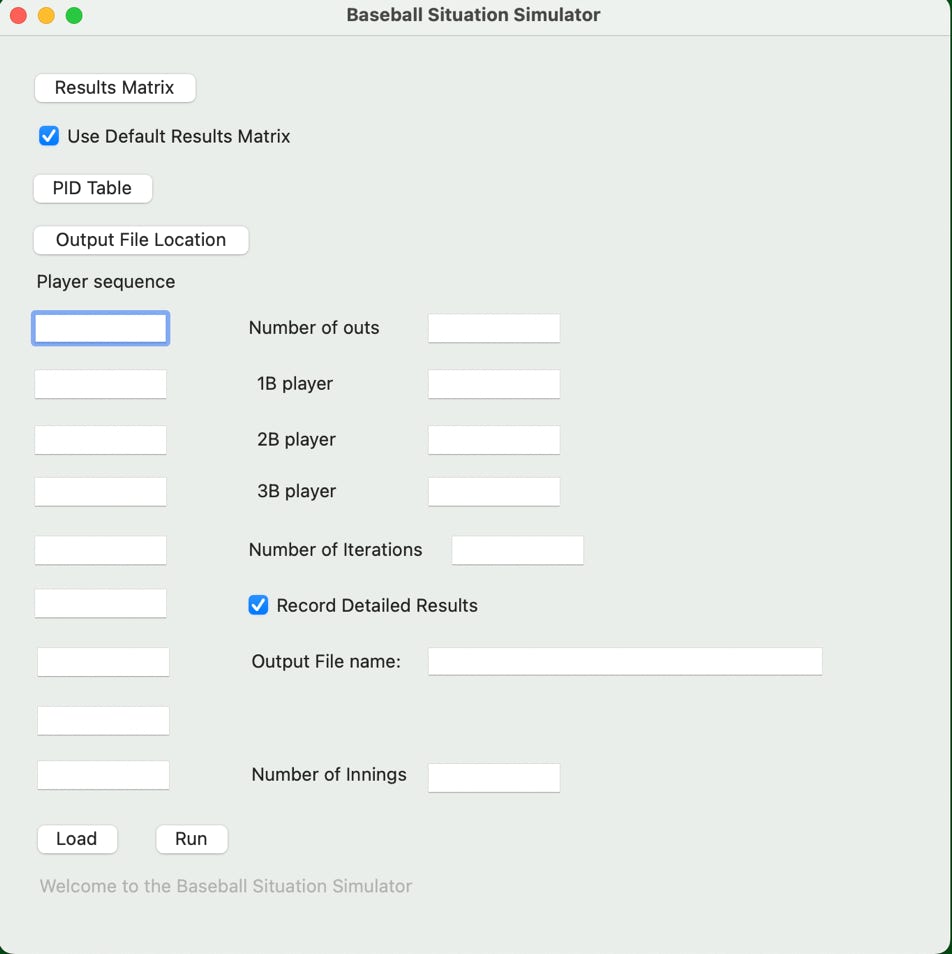Focus the 2B player input field
This screenshot has height=954, width=952.
coord(494,439)
